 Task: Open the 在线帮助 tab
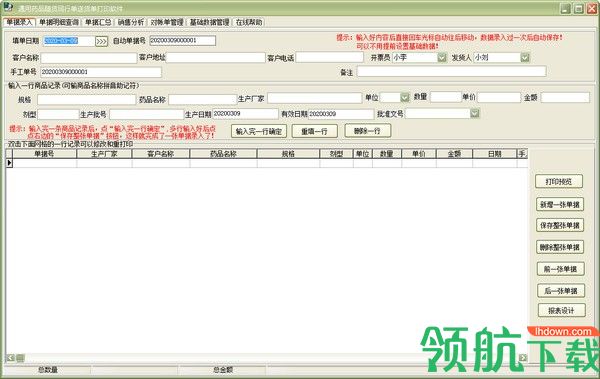(x=249, y=22)
